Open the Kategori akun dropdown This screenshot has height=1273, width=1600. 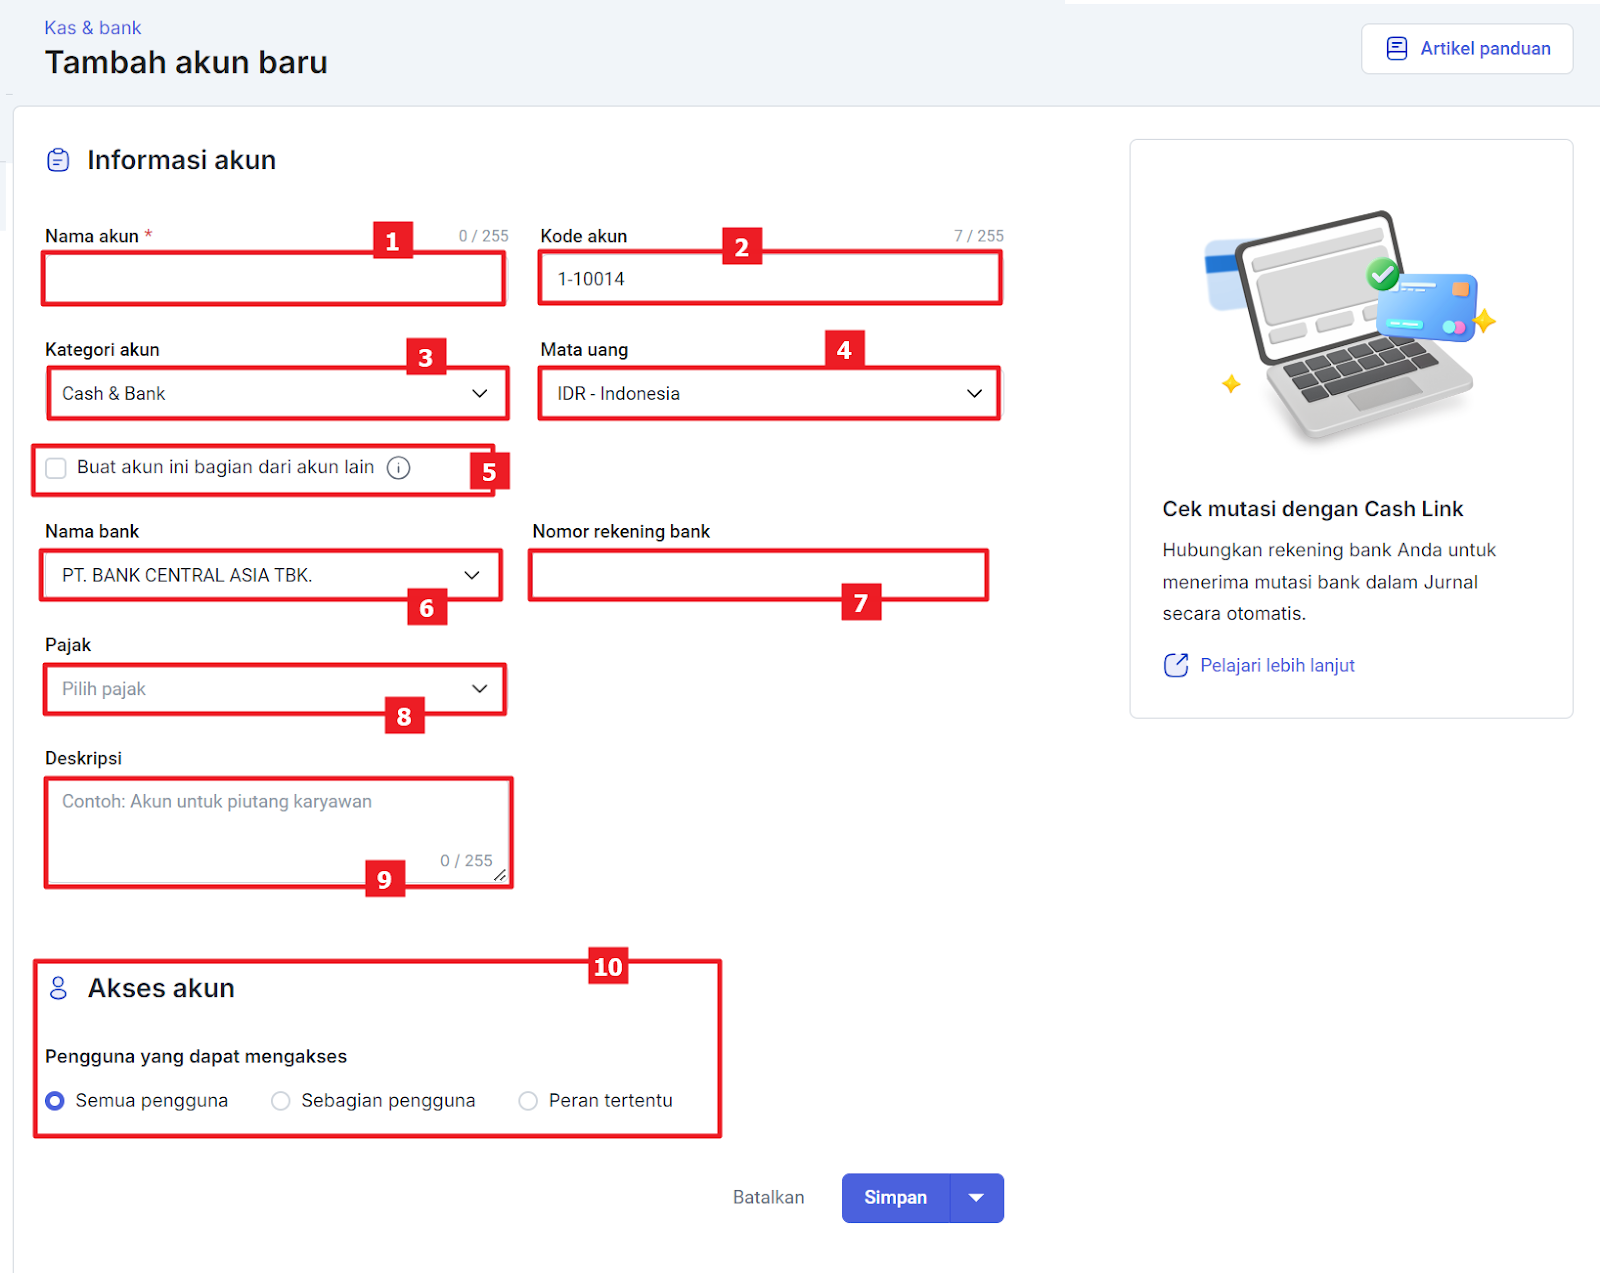point(276,394)
